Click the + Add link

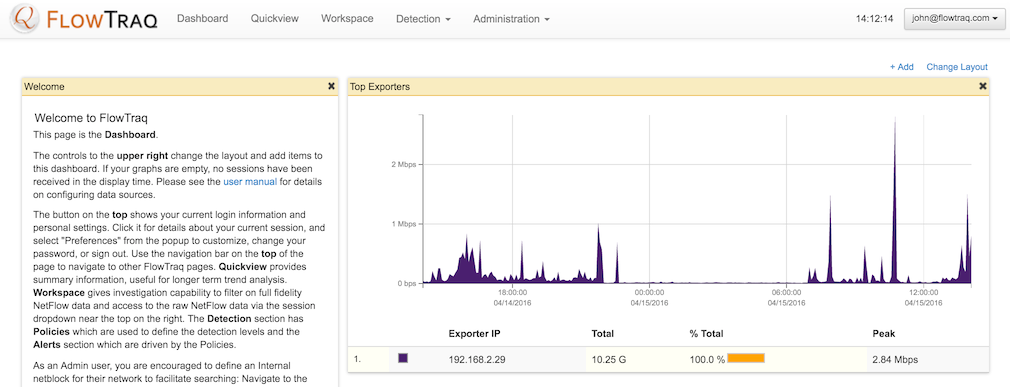click(x=901, y=67)
